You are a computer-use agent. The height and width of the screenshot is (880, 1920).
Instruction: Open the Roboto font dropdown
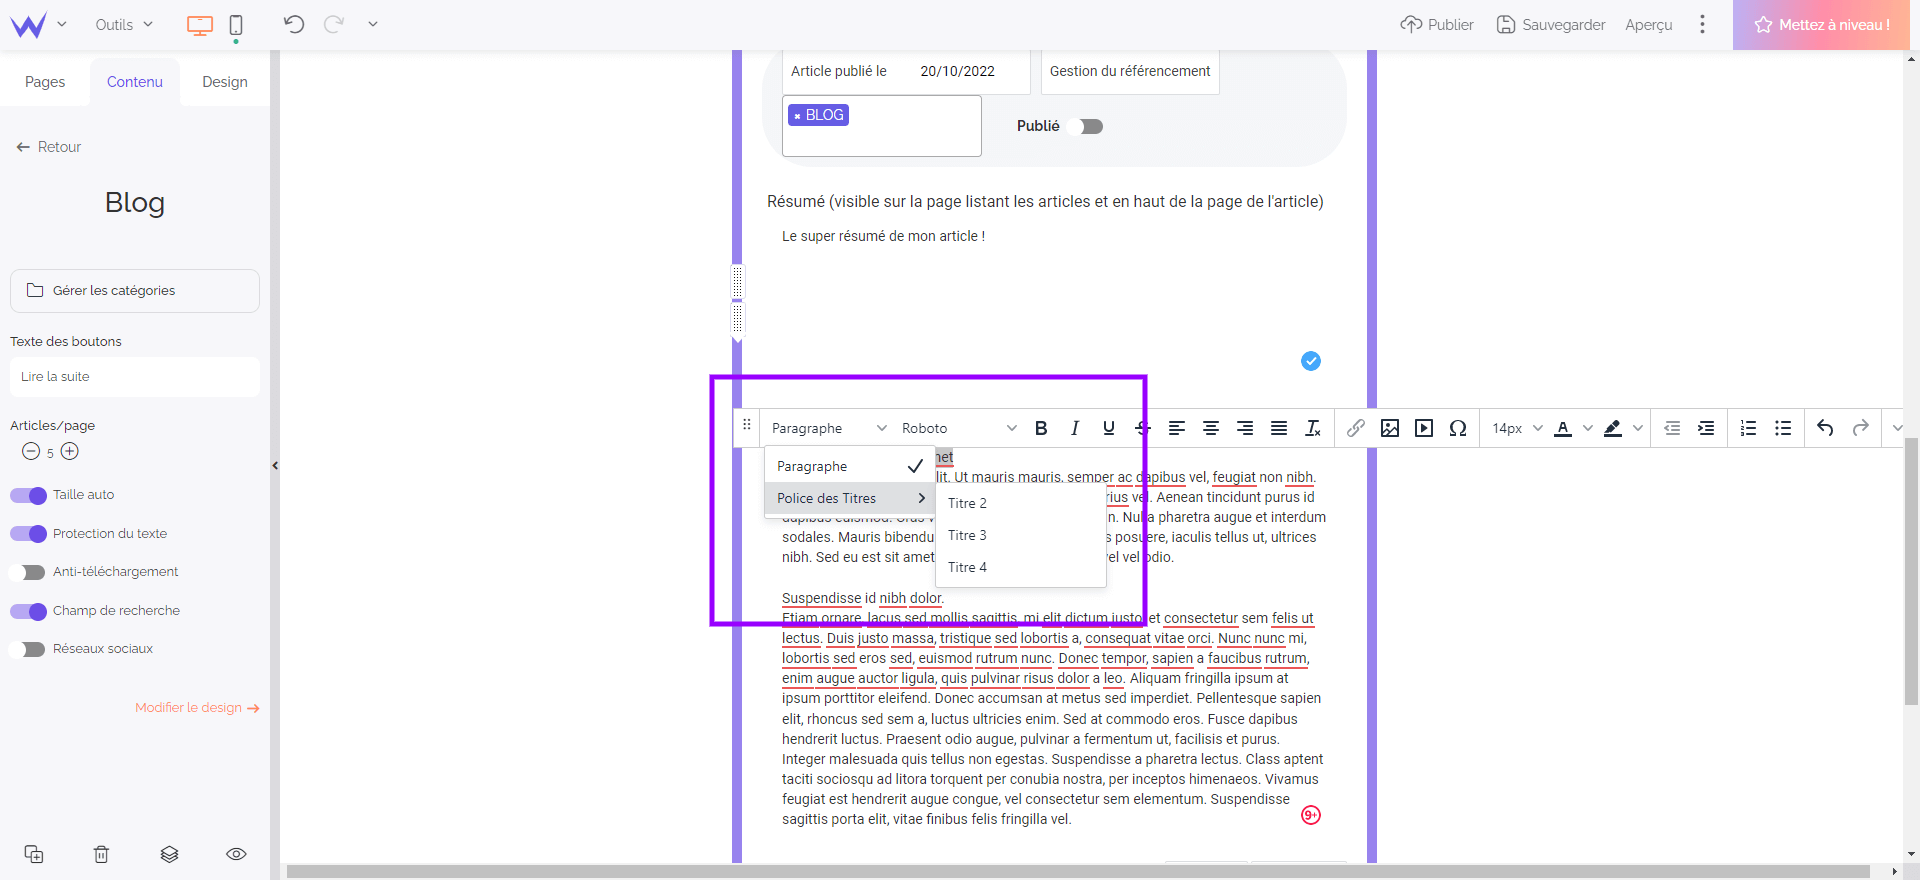[x=958, y=428]
